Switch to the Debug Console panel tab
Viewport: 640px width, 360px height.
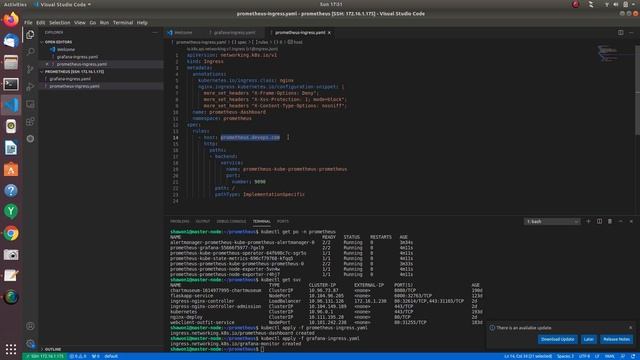[x=231, y=221]
